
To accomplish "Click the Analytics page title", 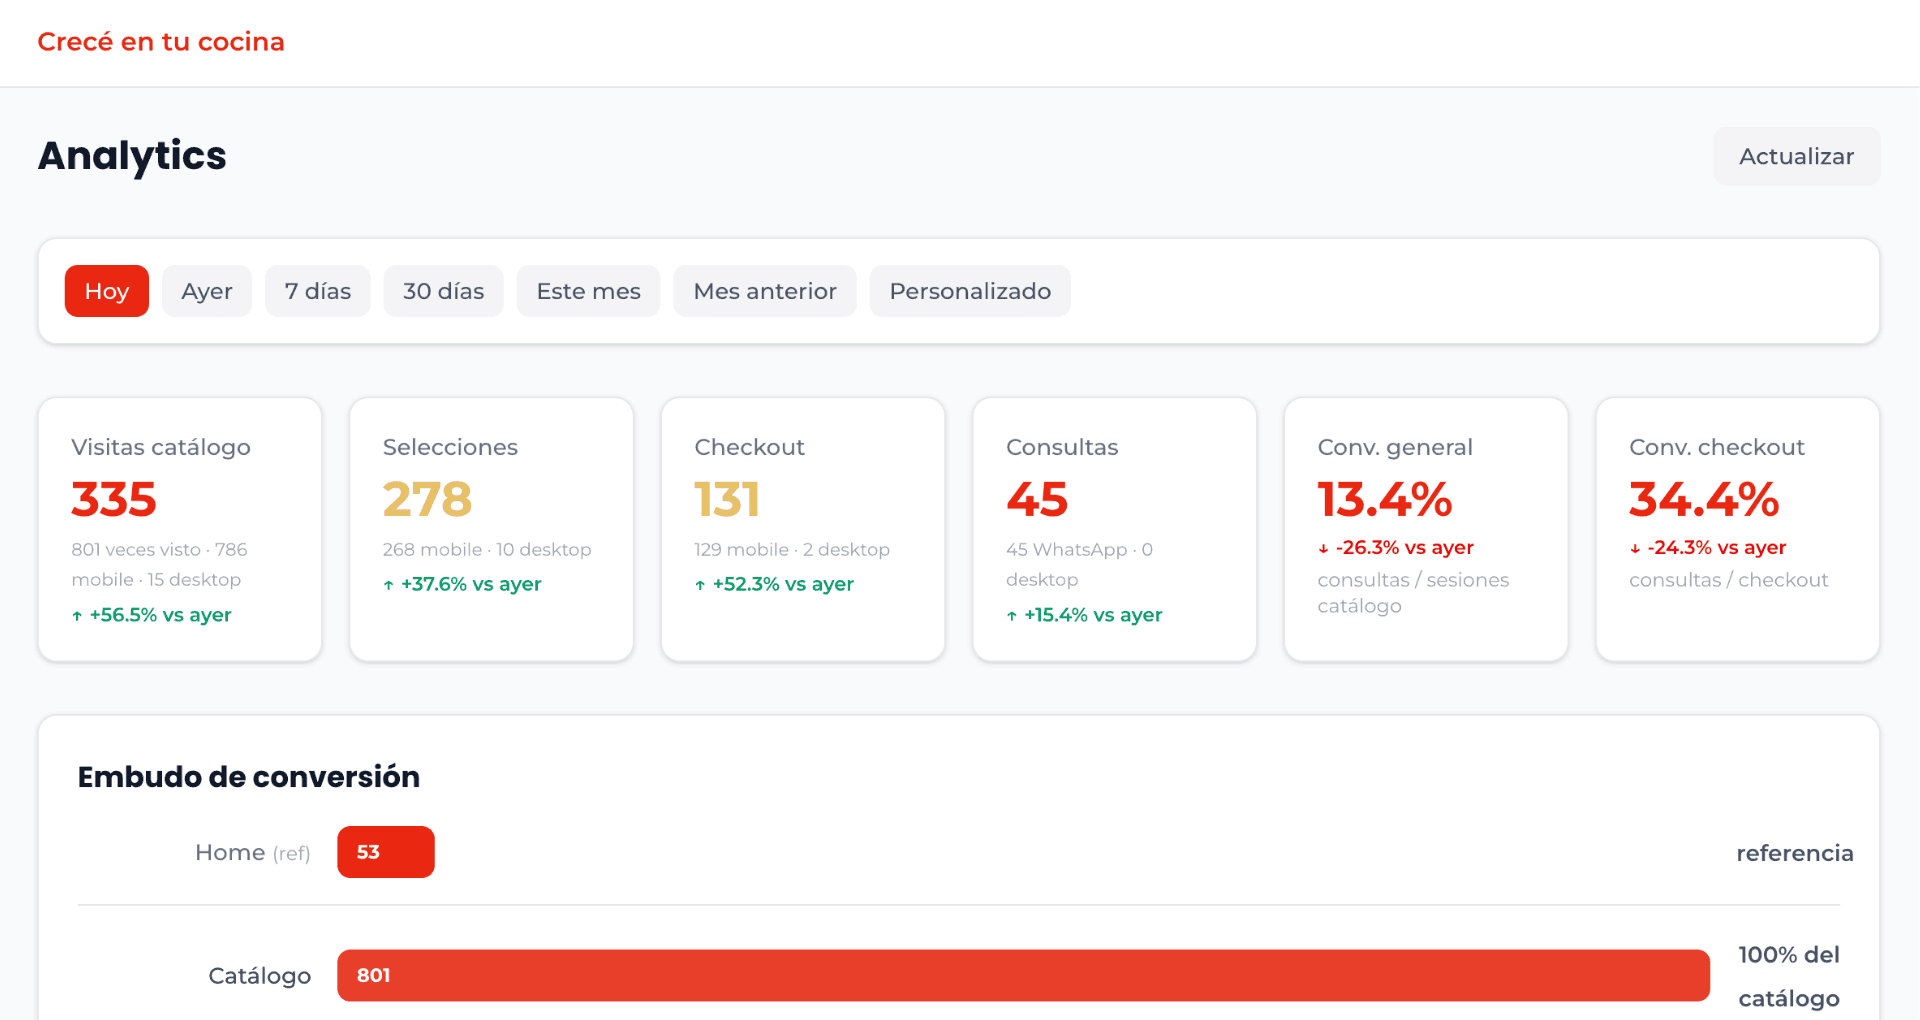I will pos(132,156).
